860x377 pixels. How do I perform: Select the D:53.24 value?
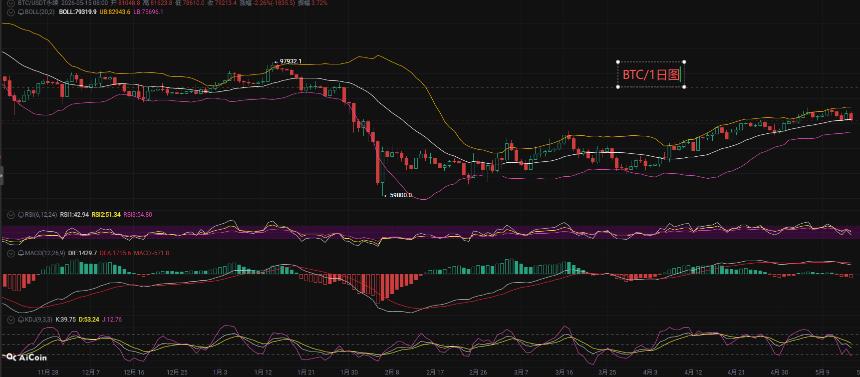[89, 319]
